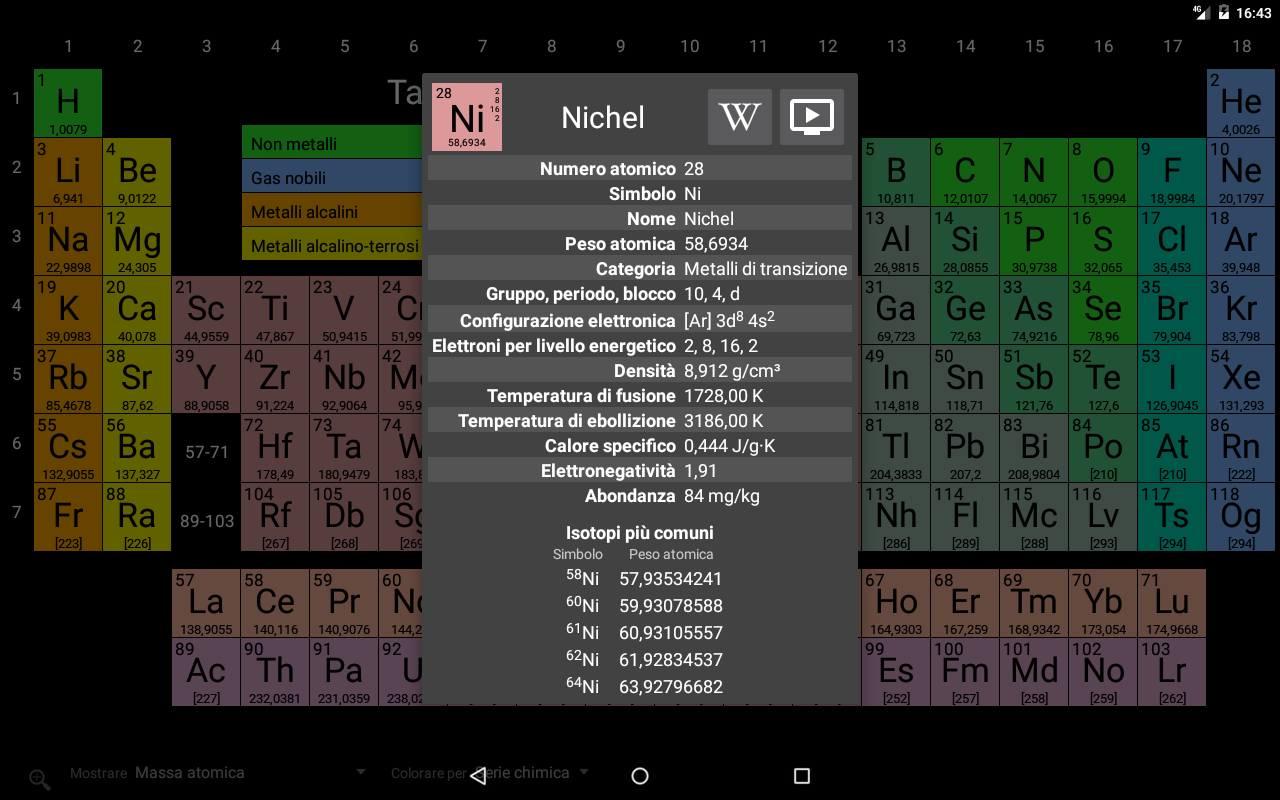Image resolution: width=1280 pixels, height=800 pixels.
Task: Select the Carbon (C) element tile
Action: coord(965,172)
